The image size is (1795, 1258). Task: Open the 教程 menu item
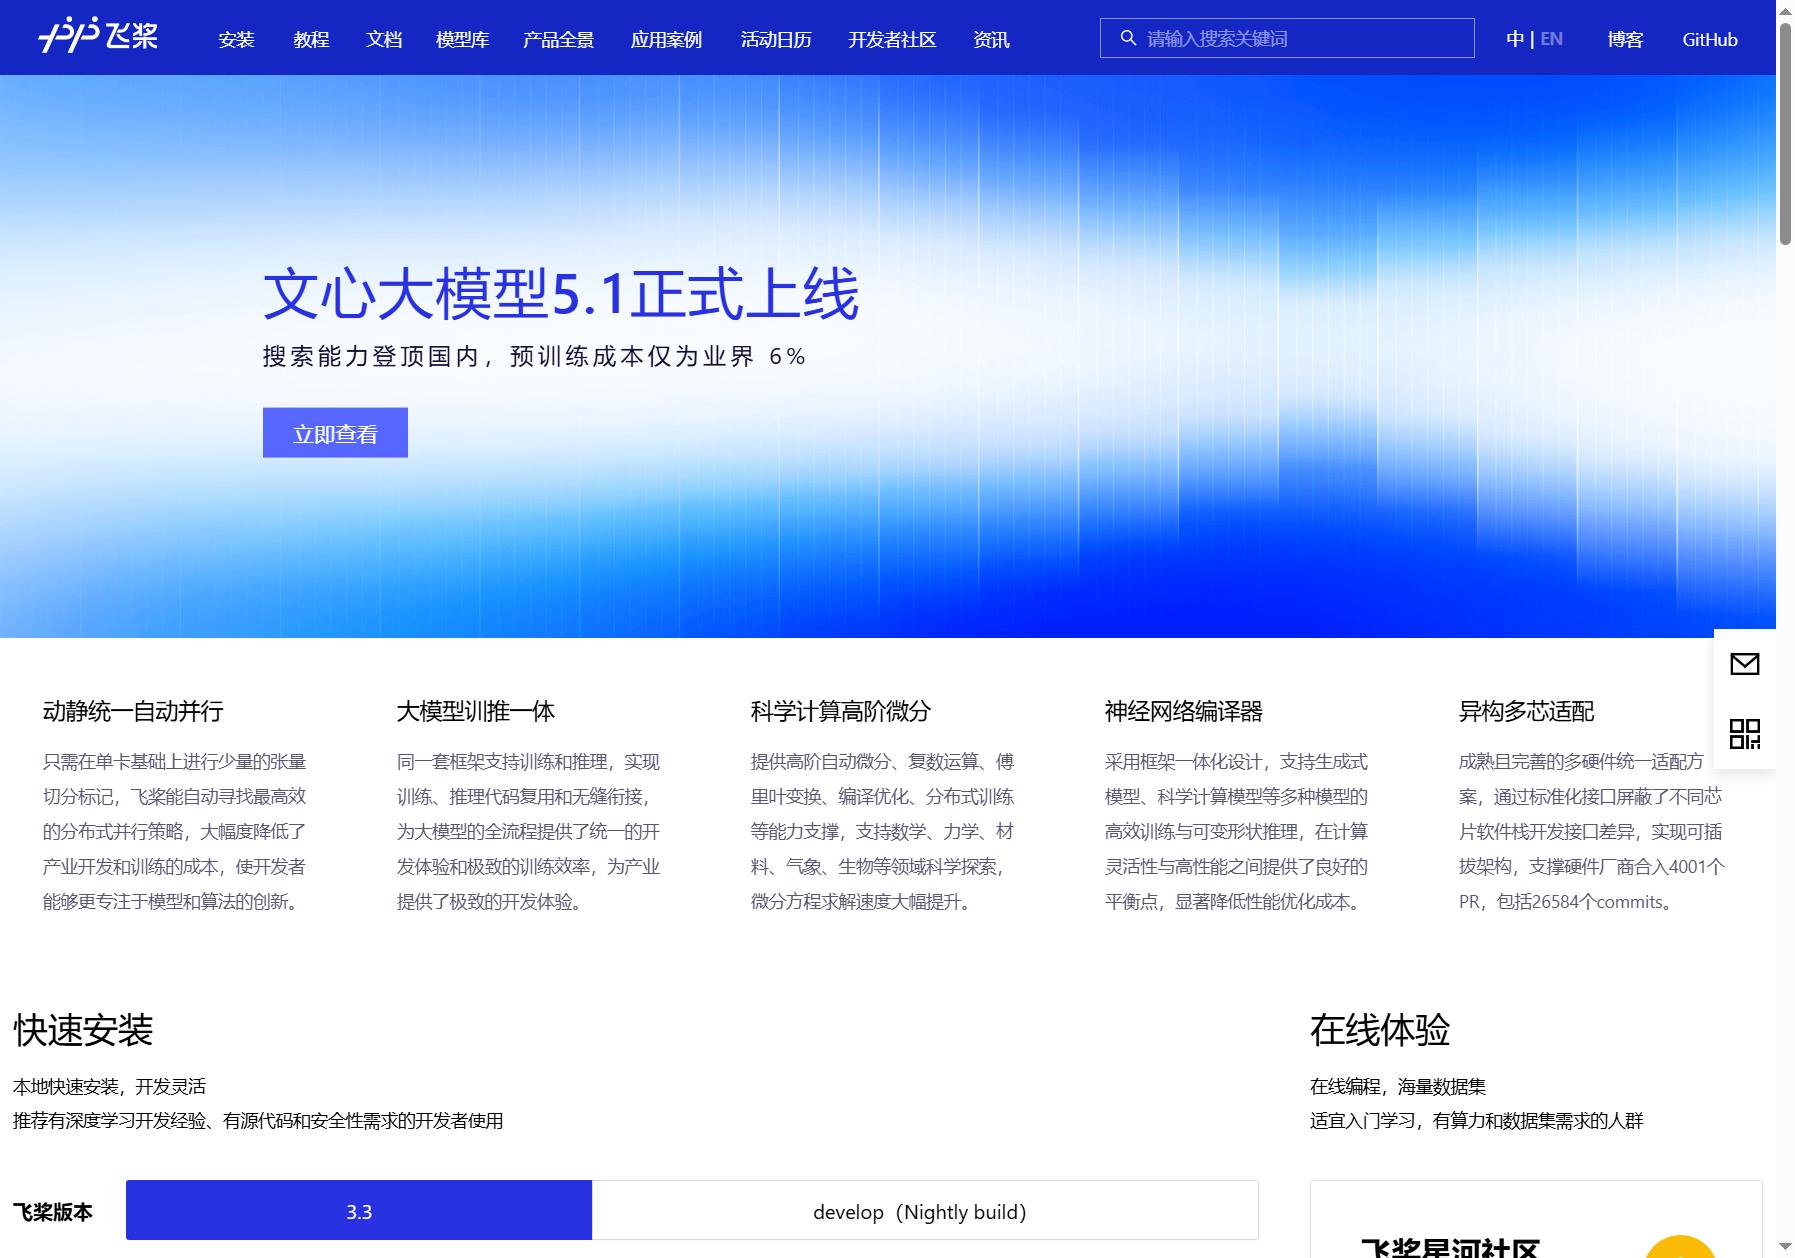click(311, 39)
